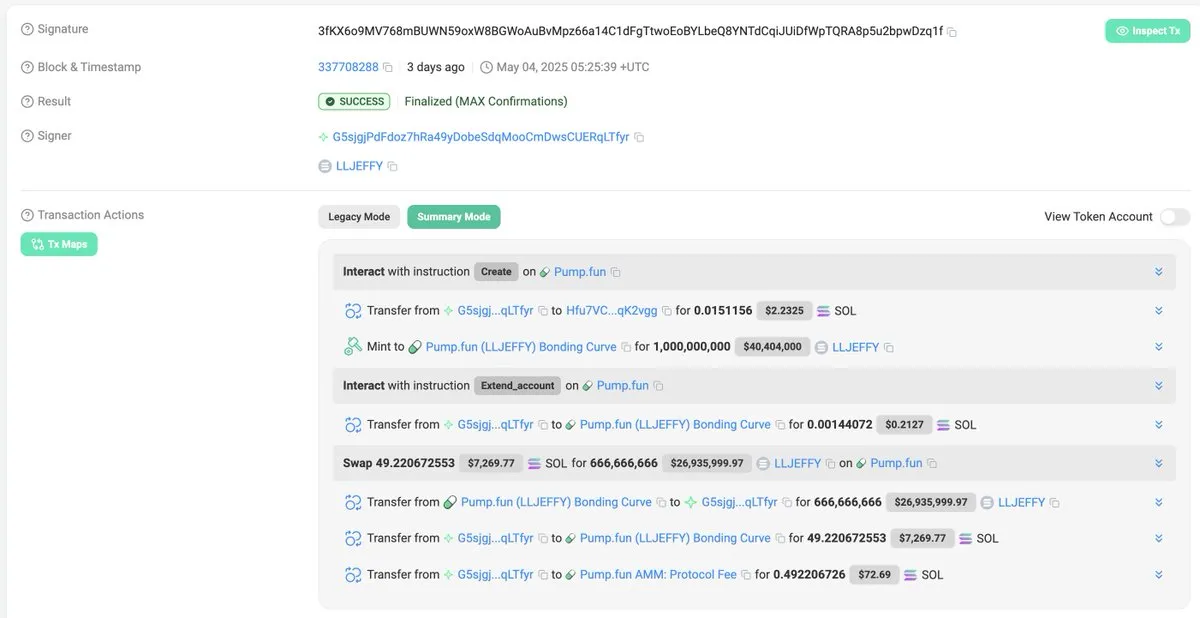Click the Create instruction tag
This screenshot has height=618, width=1200.
(x=496, y=272)
